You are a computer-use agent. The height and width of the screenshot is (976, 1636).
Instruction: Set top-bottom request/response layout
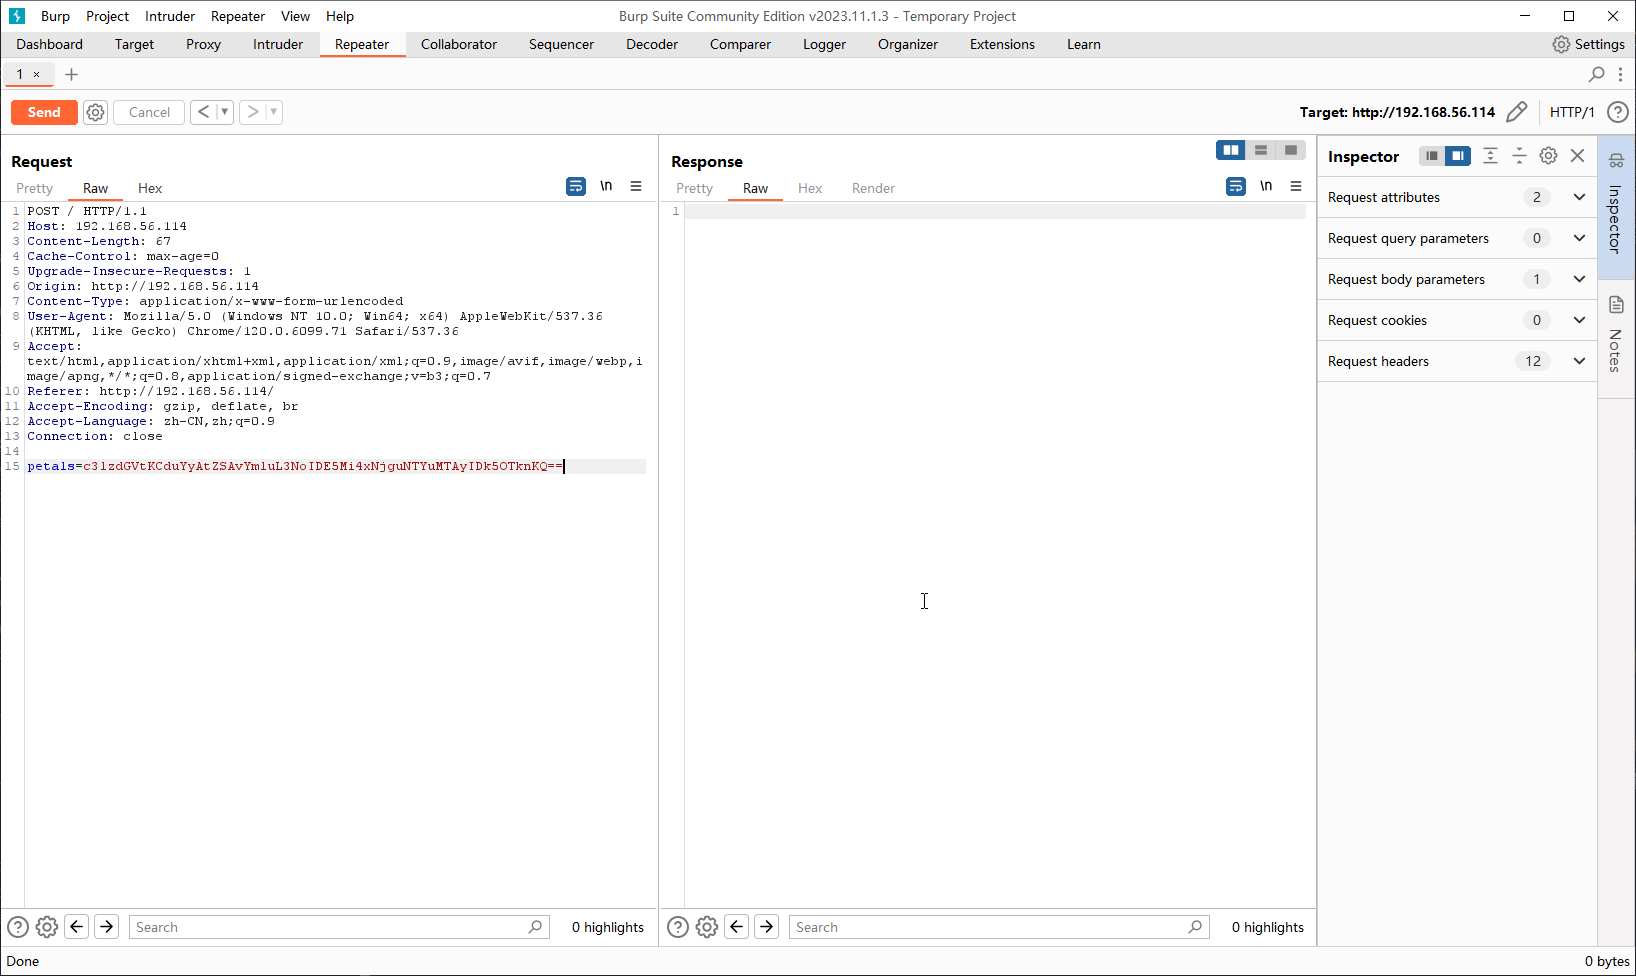1261,150
